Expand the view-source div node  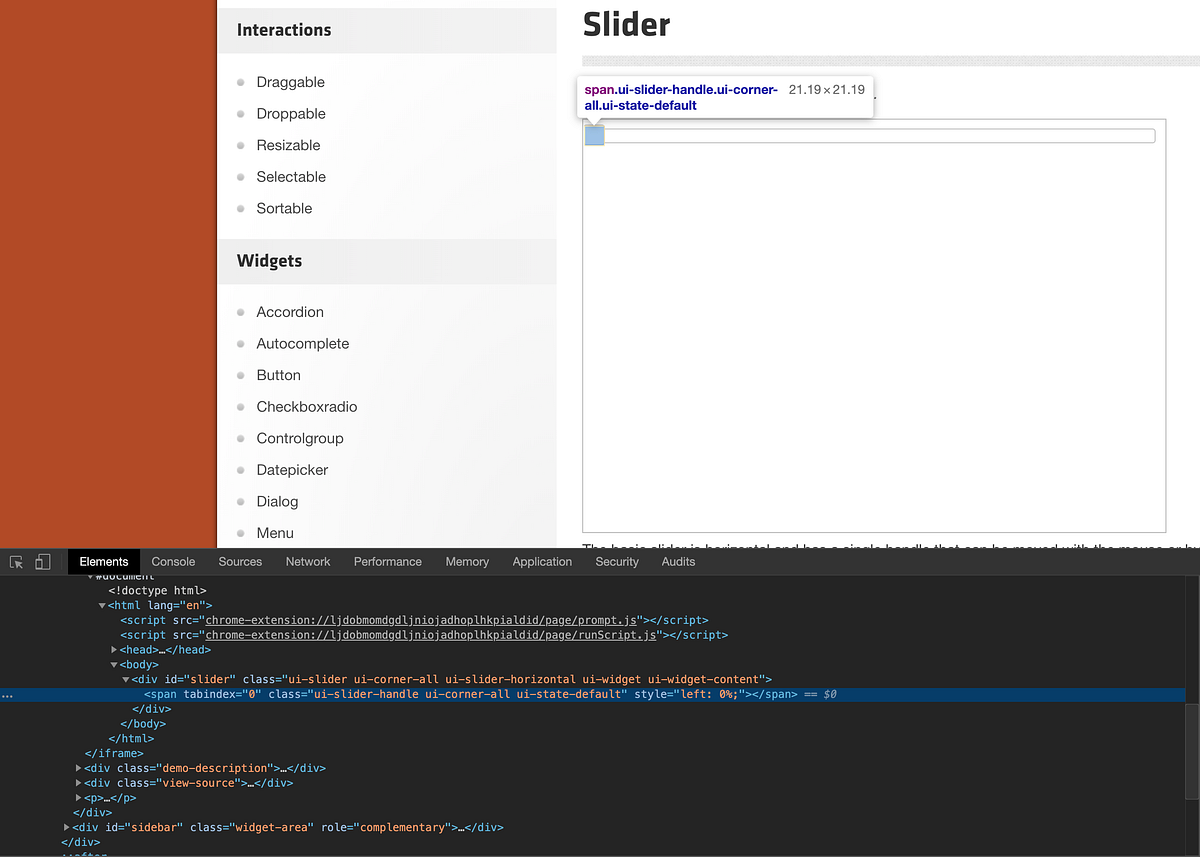click(79, 782)
